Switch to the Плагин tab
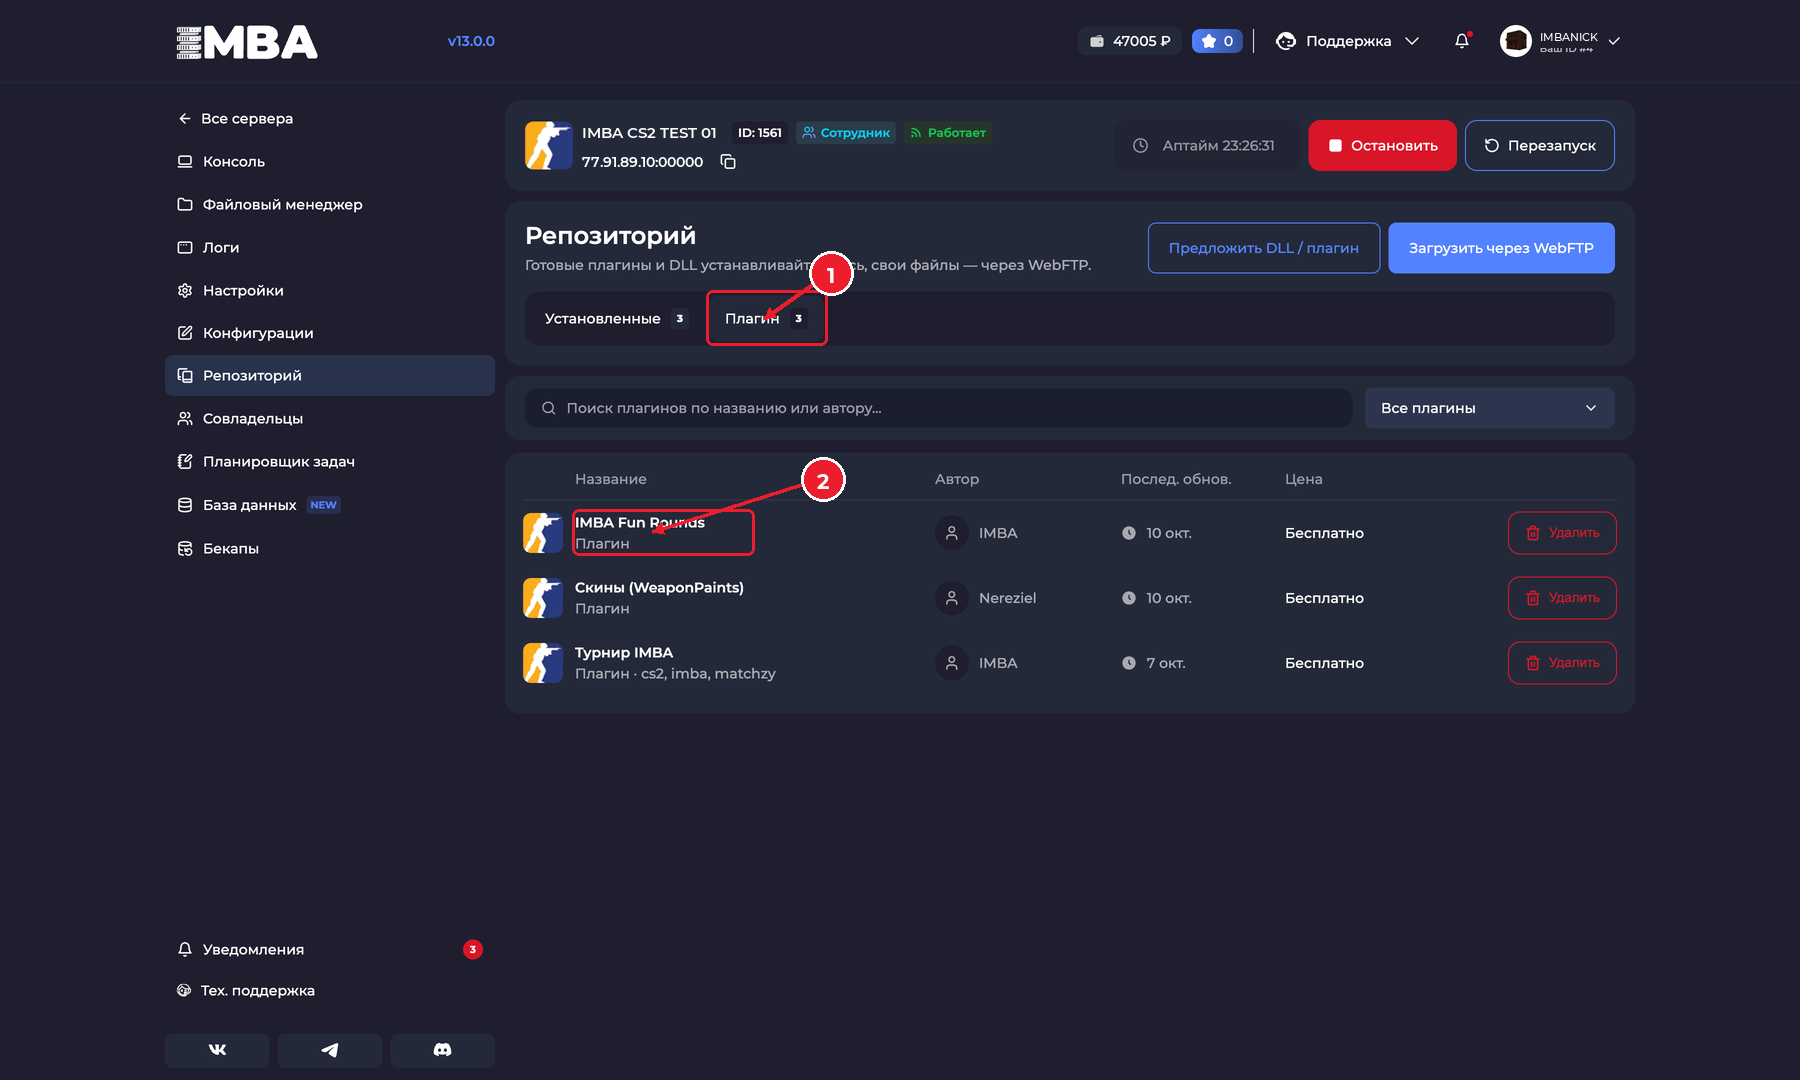This screenshot has width=1800, height=1080. tap(766, 319)
